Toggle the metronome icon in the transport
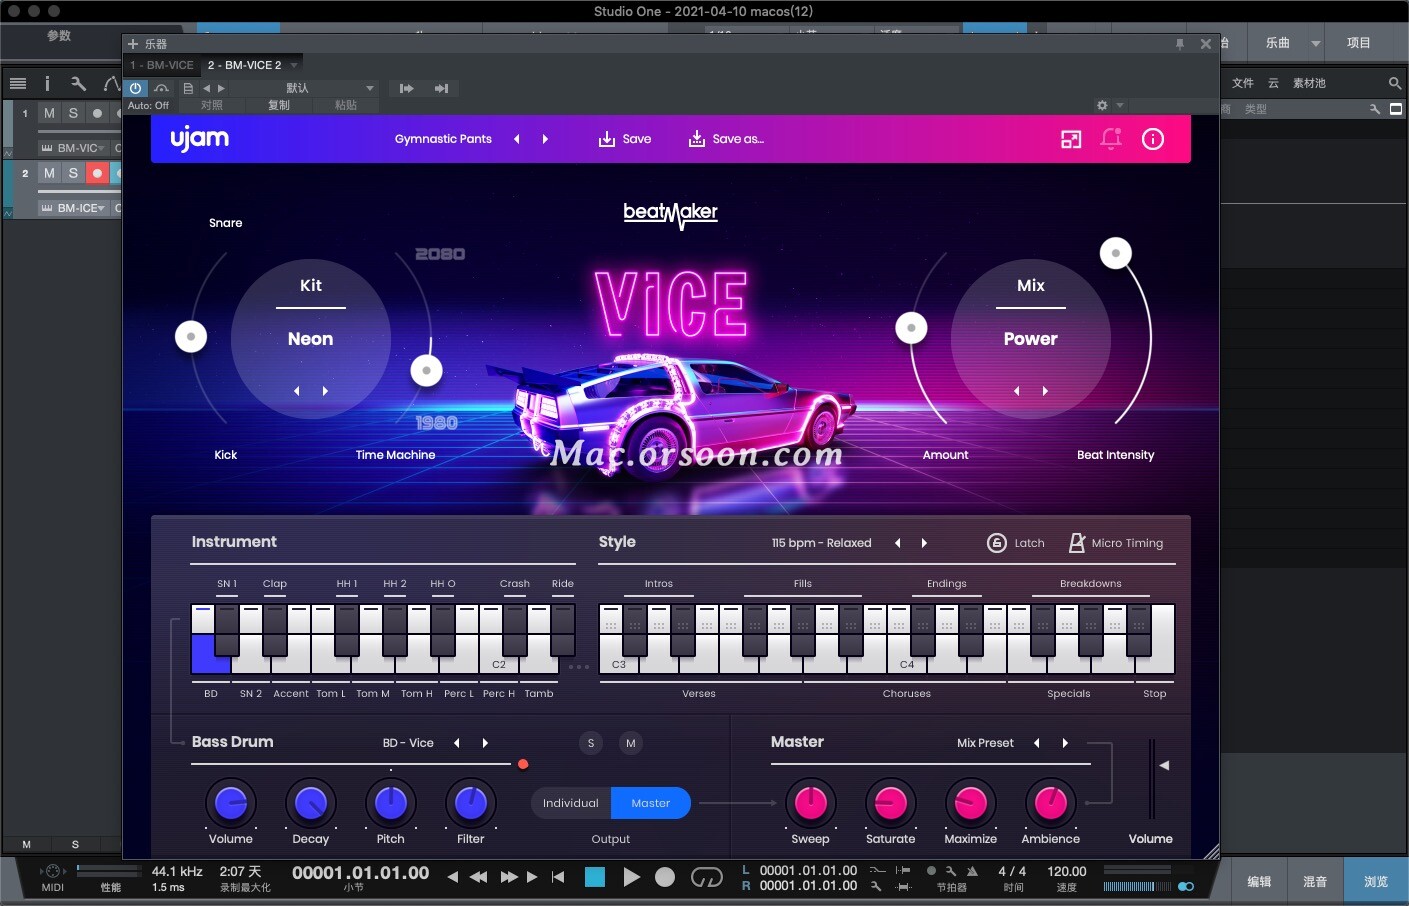This screenshot has height=906, width=1409. tap(972, 871)
